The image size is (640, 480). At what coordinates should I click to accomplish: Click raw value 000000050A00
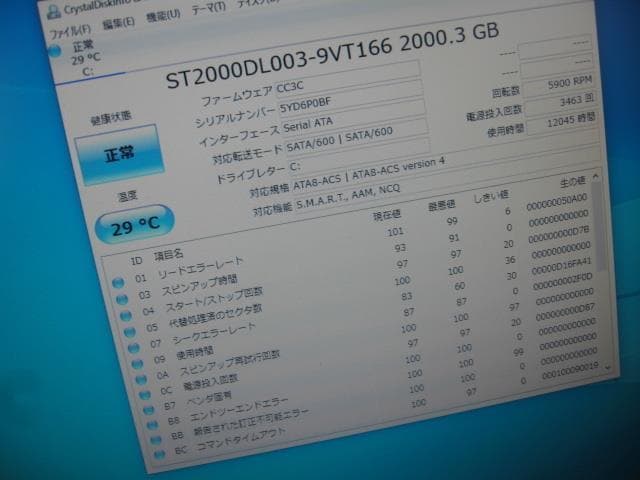point(557,202)
